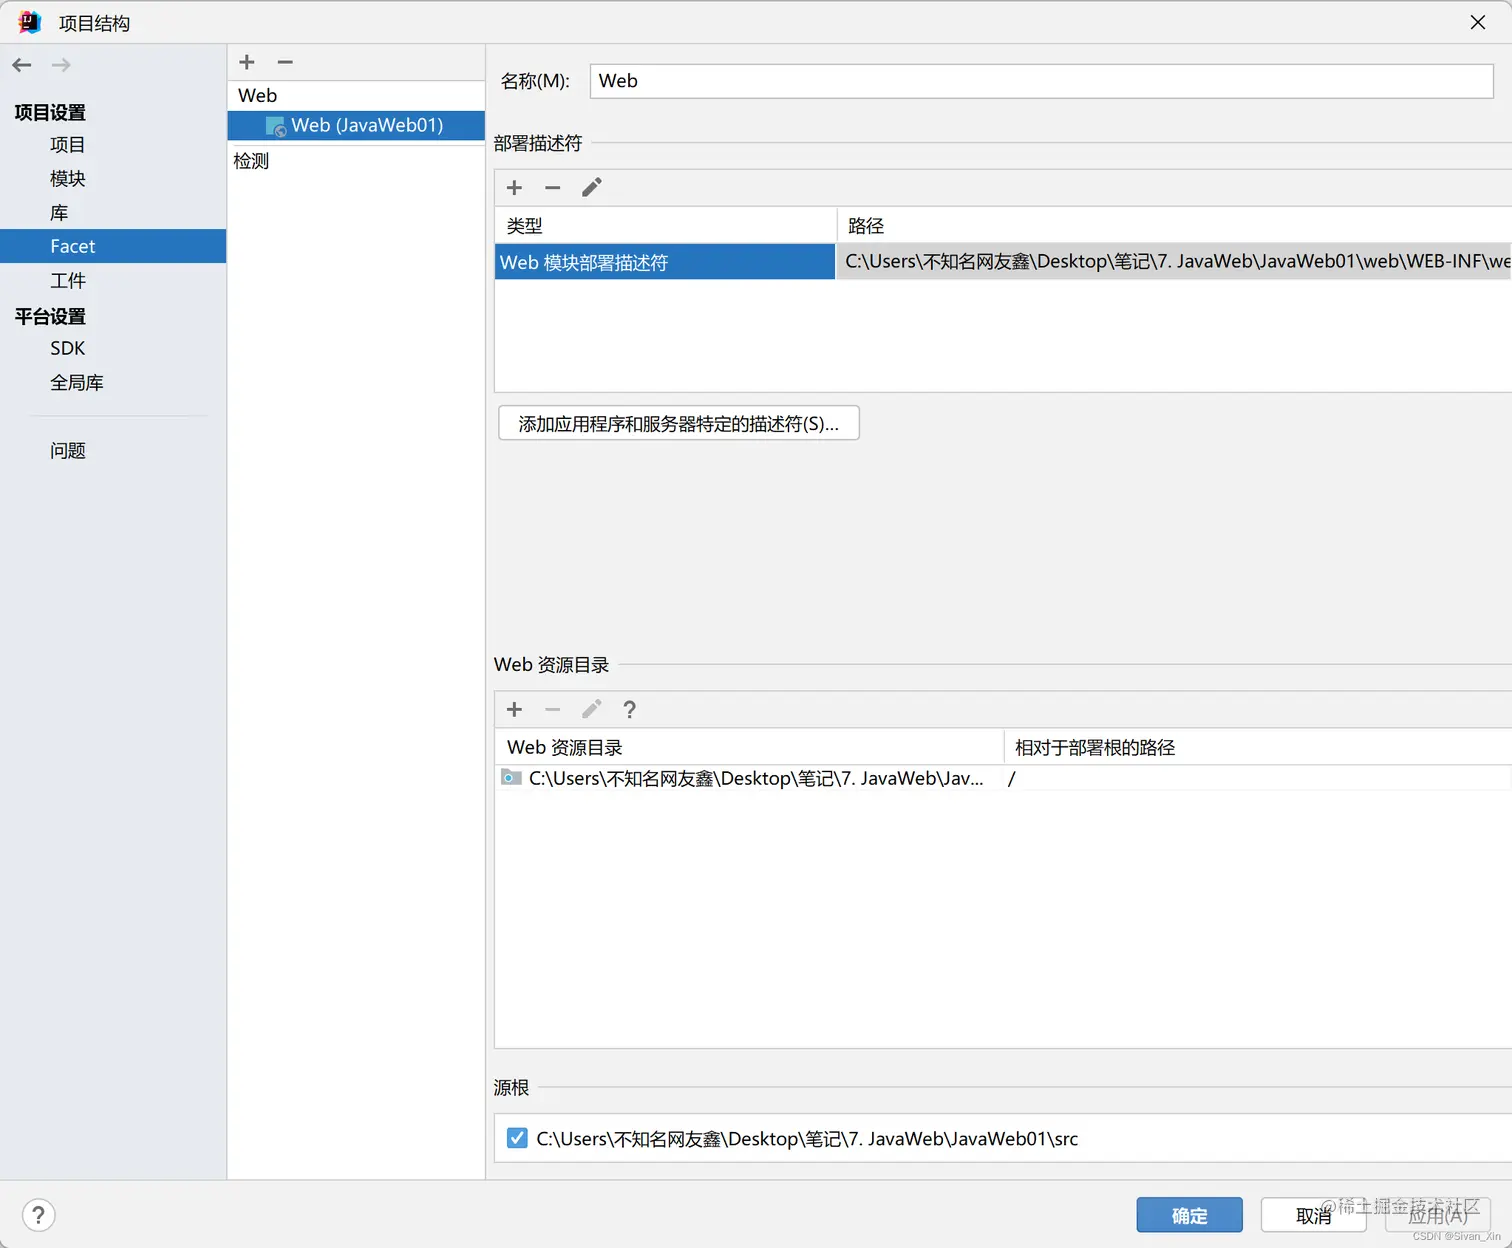Open the 项目 settings page
The image size is (1512, 1248).
click(67, 145)
